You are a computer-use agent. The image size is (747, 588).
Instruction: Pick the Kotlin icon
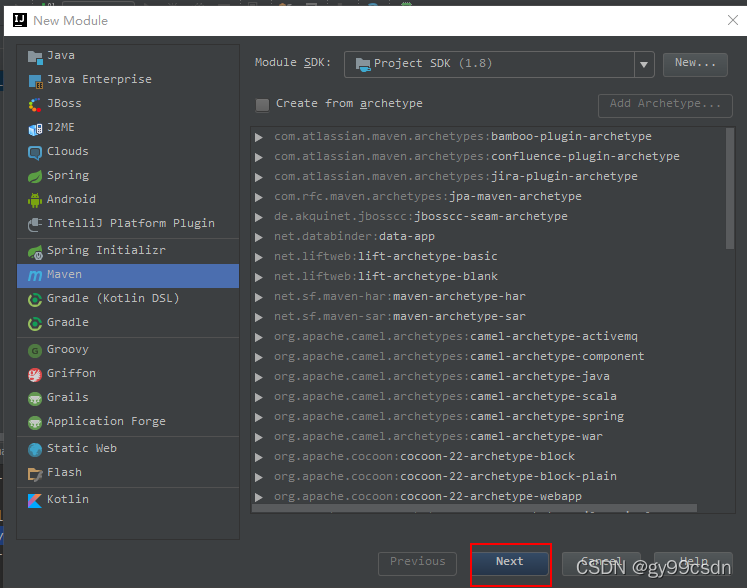click(35, 500)
